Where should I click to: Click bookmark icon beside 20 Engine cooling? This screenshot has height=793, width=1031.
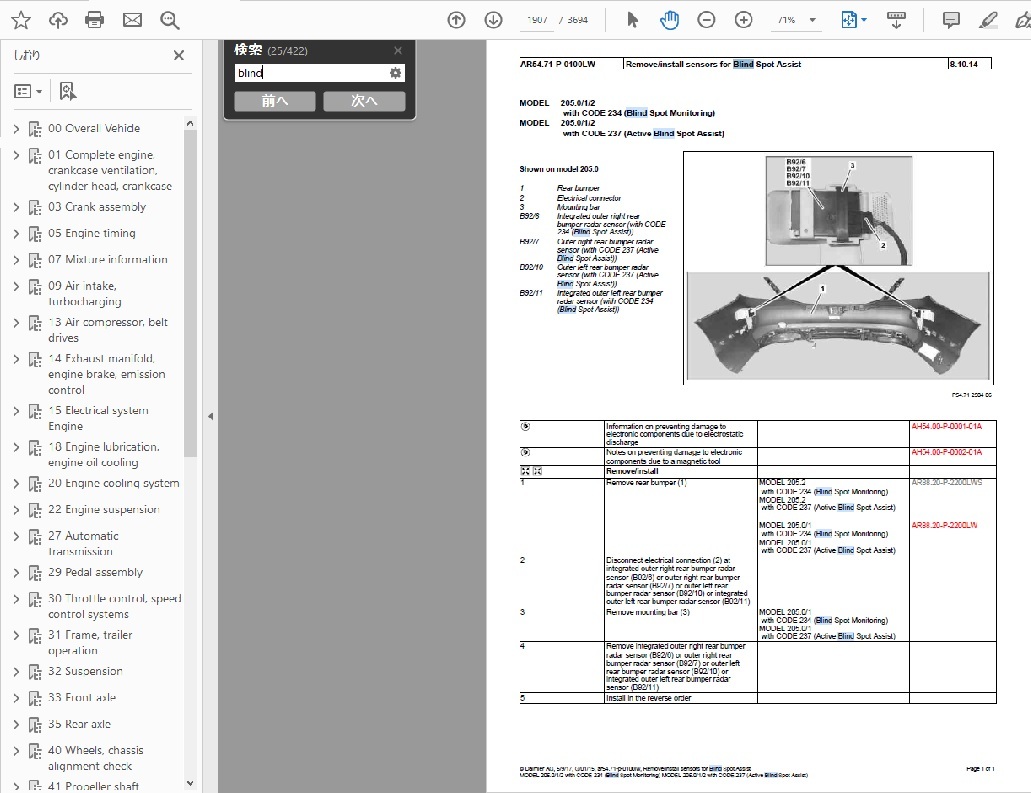coord(35,485)
